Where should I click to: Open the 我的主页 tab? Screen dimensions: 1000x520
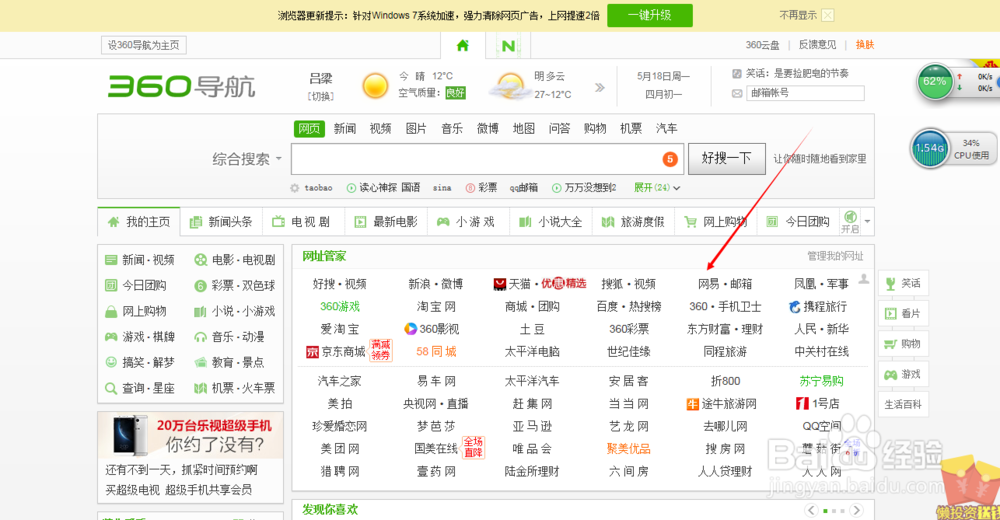pyautogui.click(x=139, y=222)
